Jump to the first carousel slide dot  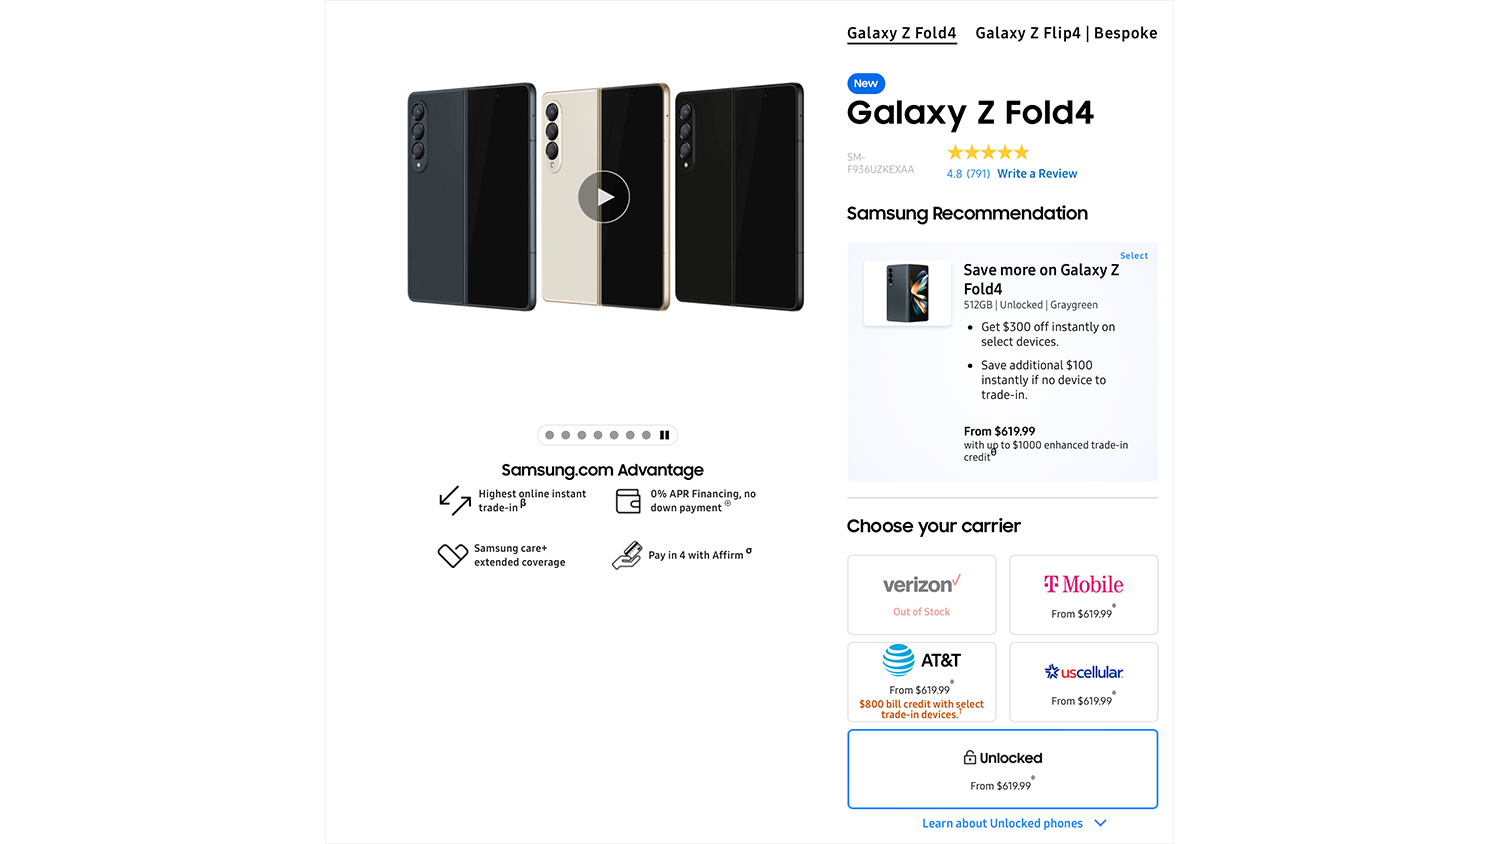[x=550, y=435]
